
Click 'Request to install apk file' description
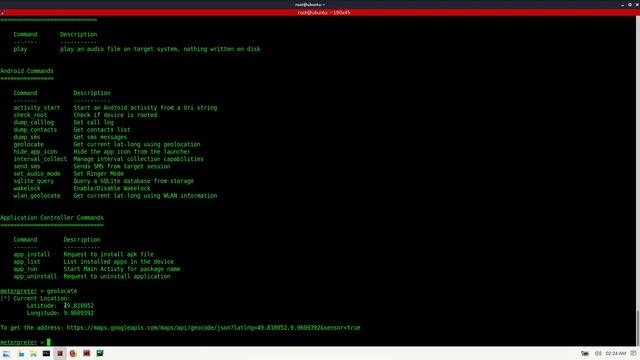[x=109, y=254]
